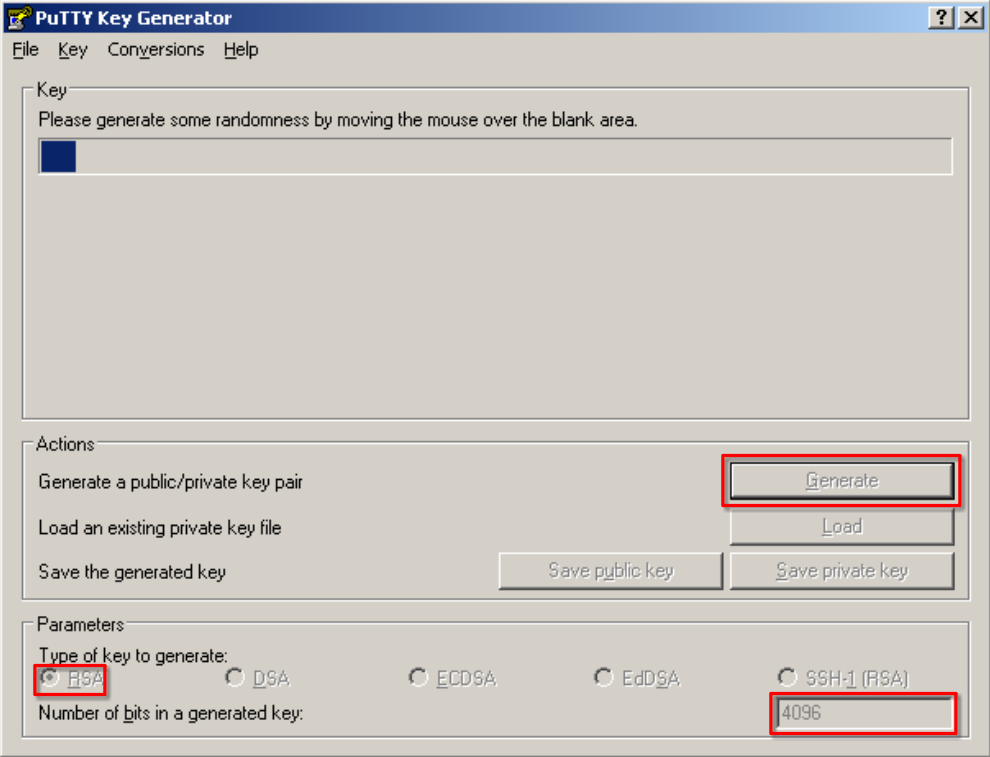The width and height of the screenshot is (990, 757).
Task: Click the randomness progress bar
Action: click(x=495, y=156)
